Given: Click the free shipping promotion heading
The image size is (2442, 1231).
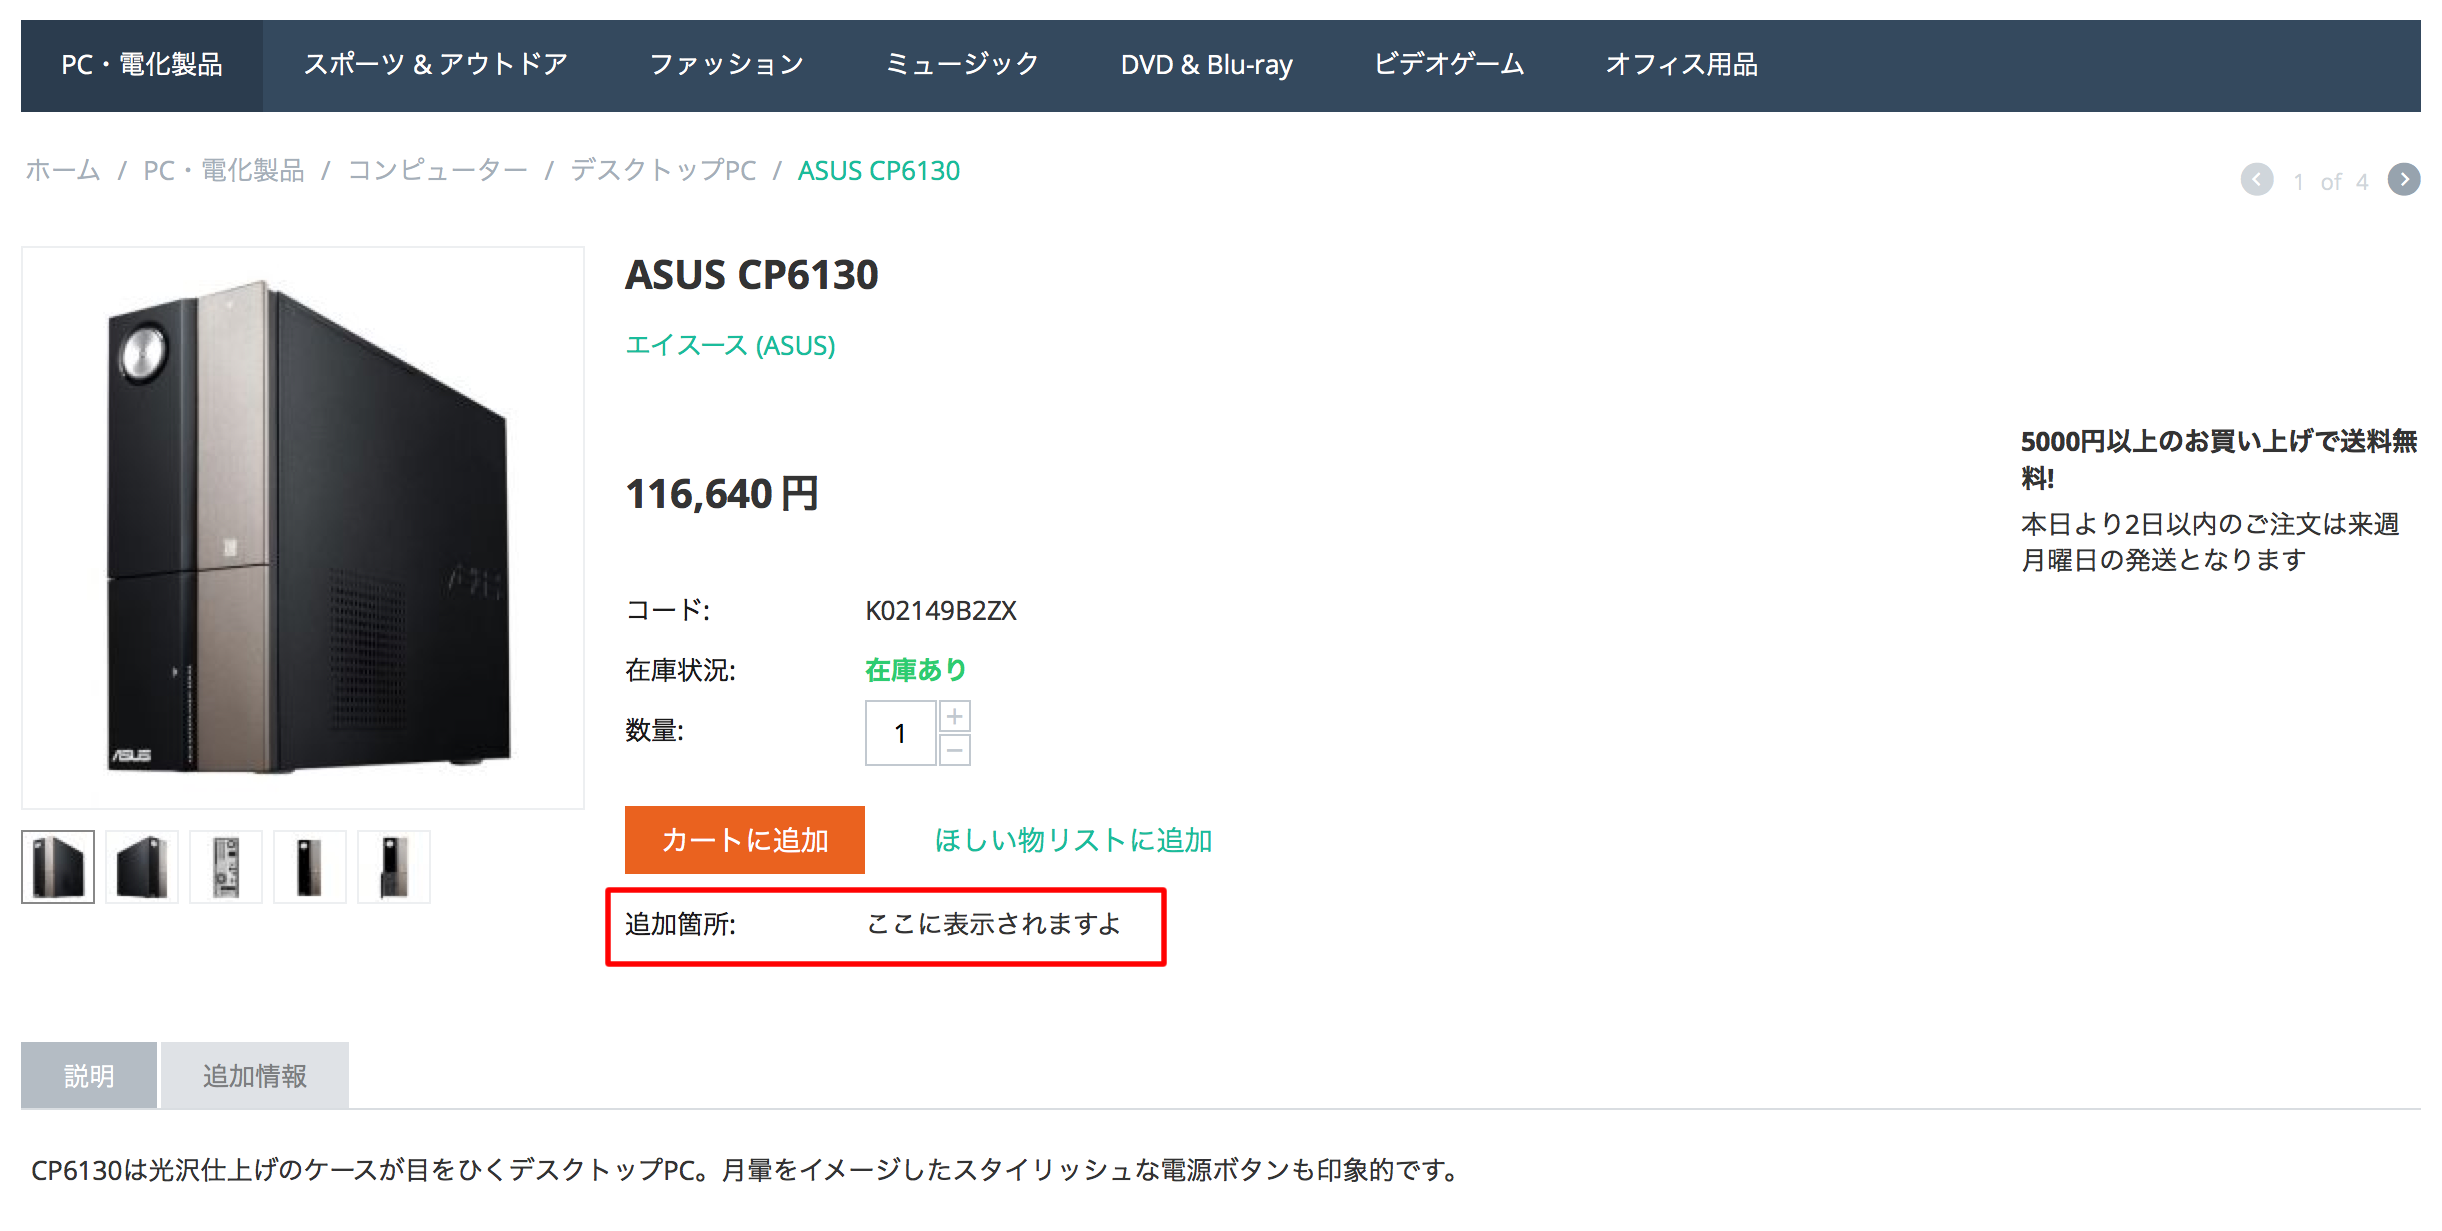Looking at the screenshot, I should pyautogui.click(x=2219, y=459).
